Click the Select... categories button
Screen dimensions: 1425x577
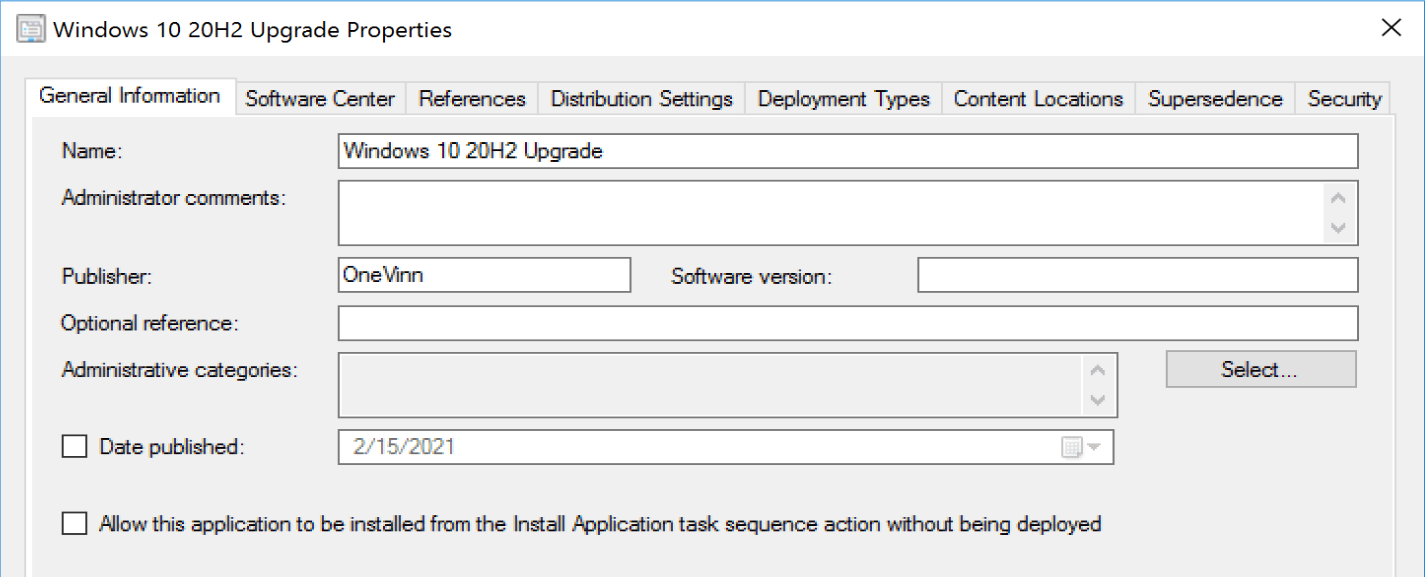pos(1260,369)
